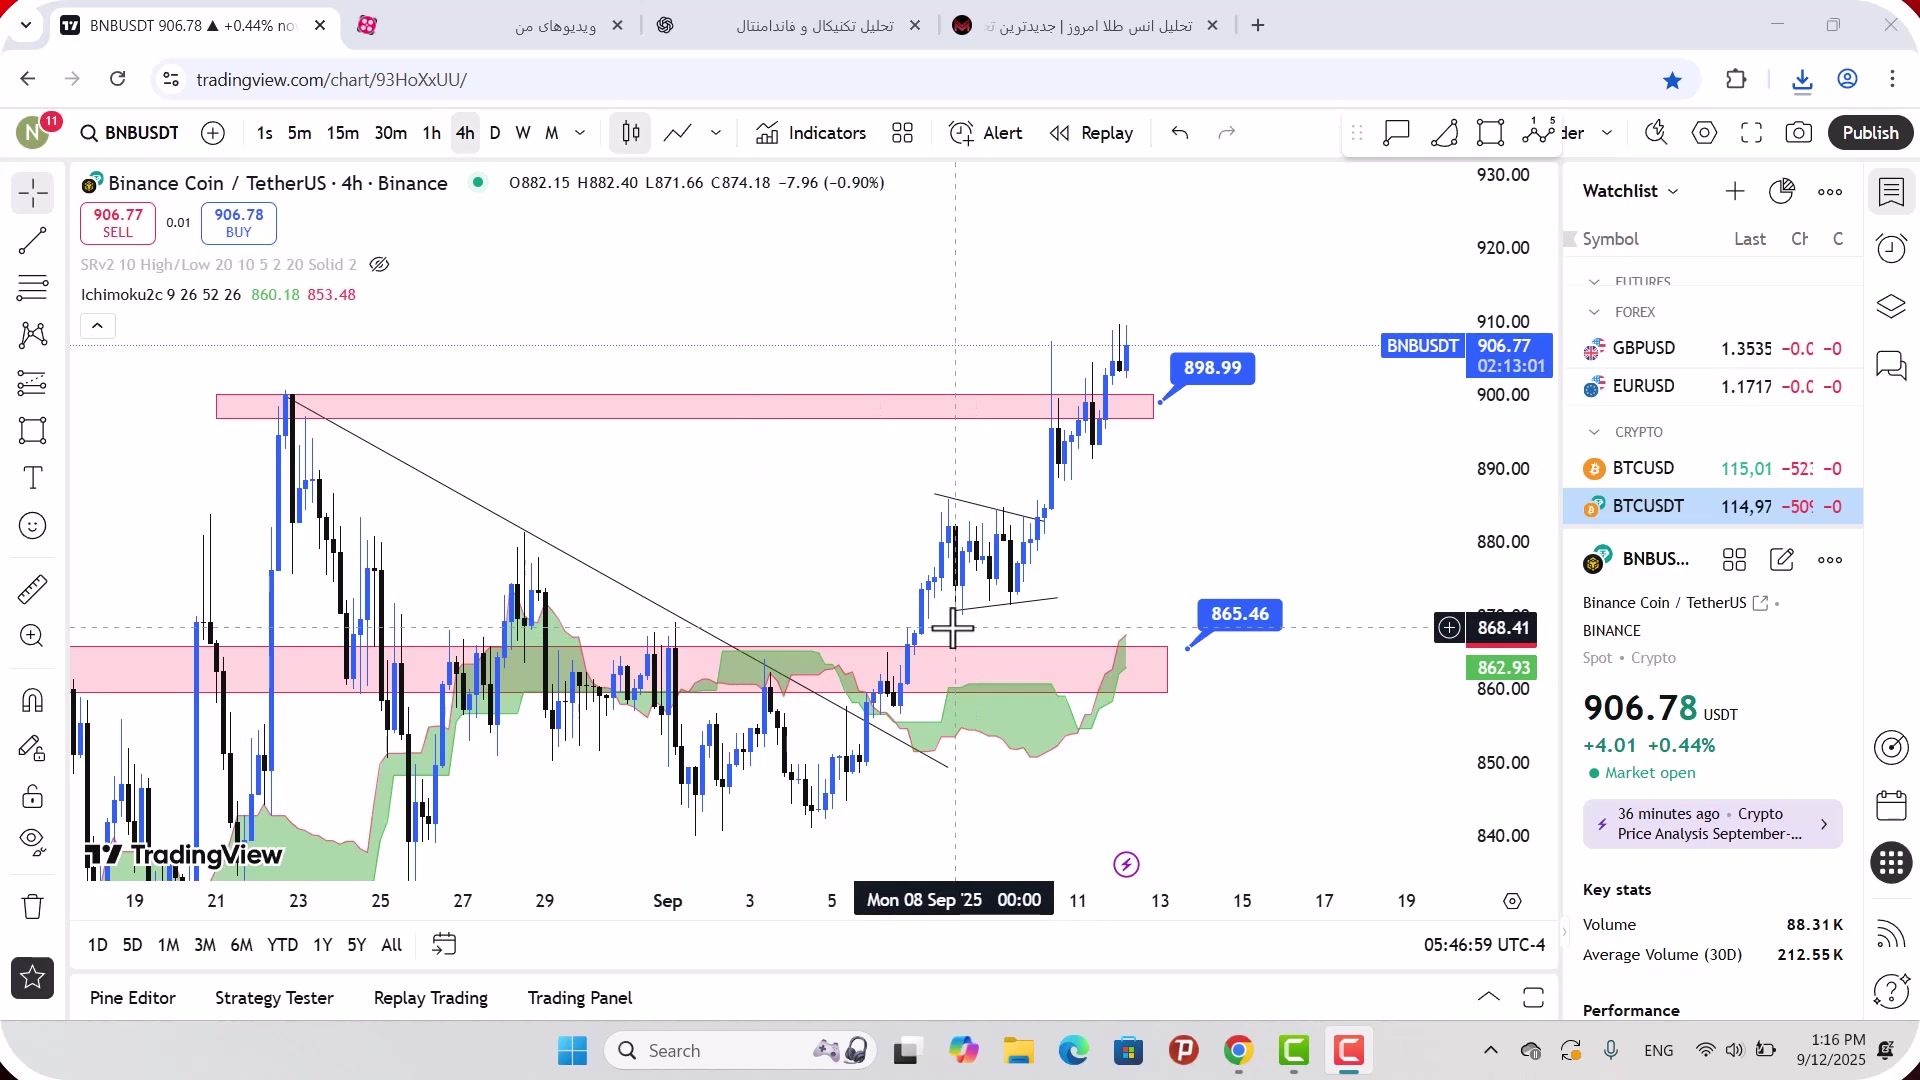Collapse the FOREX watchlist section
This screenshot has height=1080, width=1920.
(1594, 312)
